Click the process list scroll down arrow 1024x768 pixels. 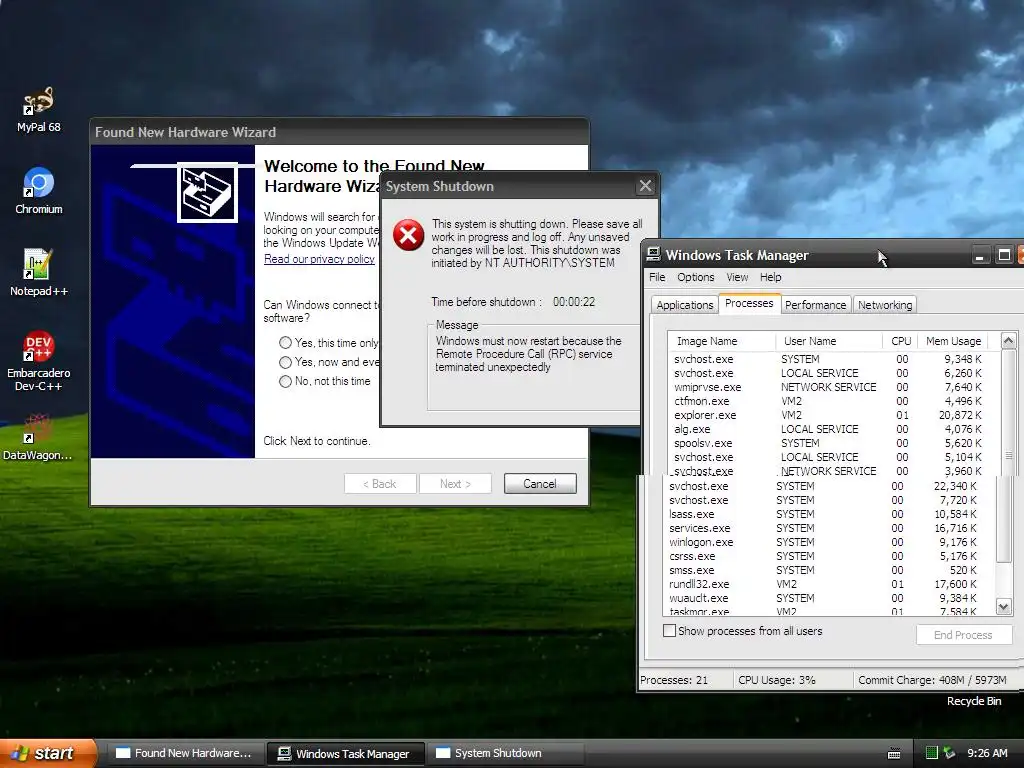tap(1004, 607)
